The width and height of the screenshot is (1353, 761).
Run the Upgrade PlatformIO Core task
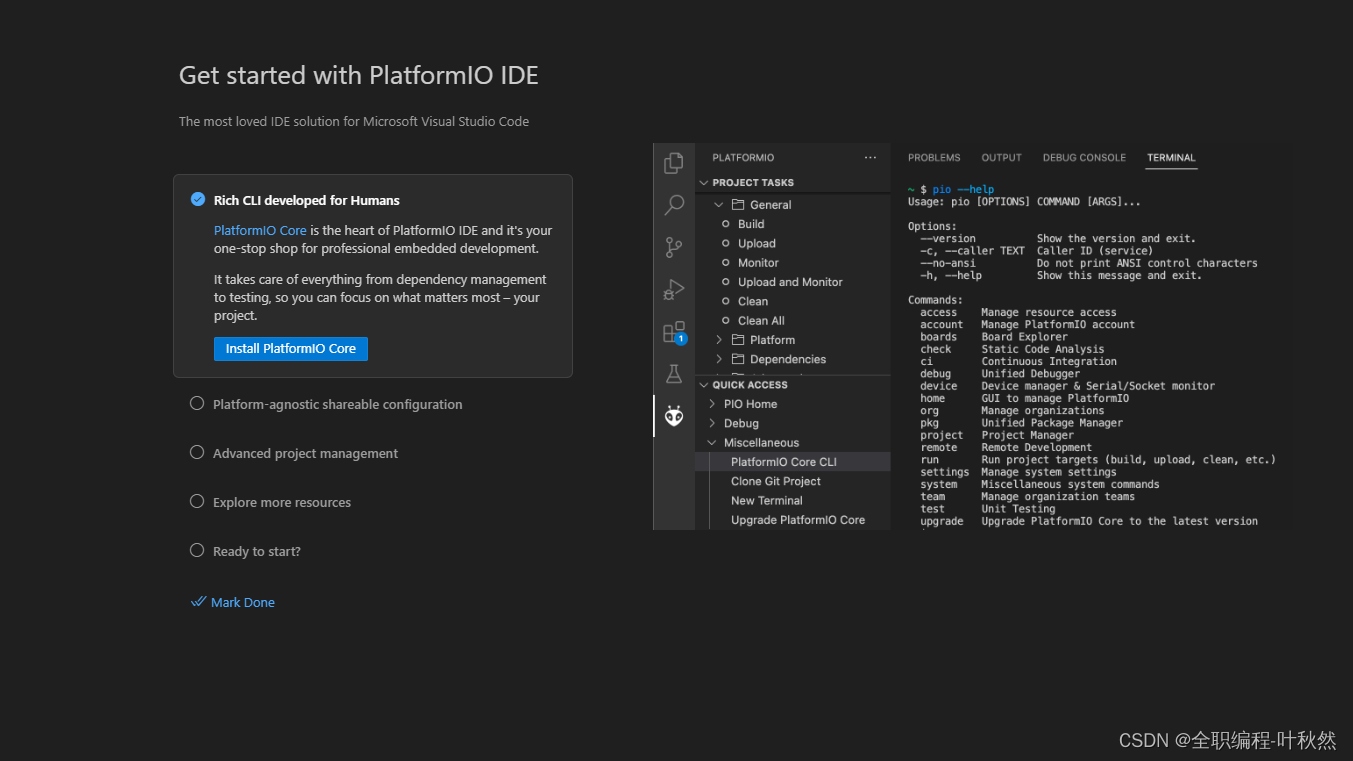coord(796,519)
